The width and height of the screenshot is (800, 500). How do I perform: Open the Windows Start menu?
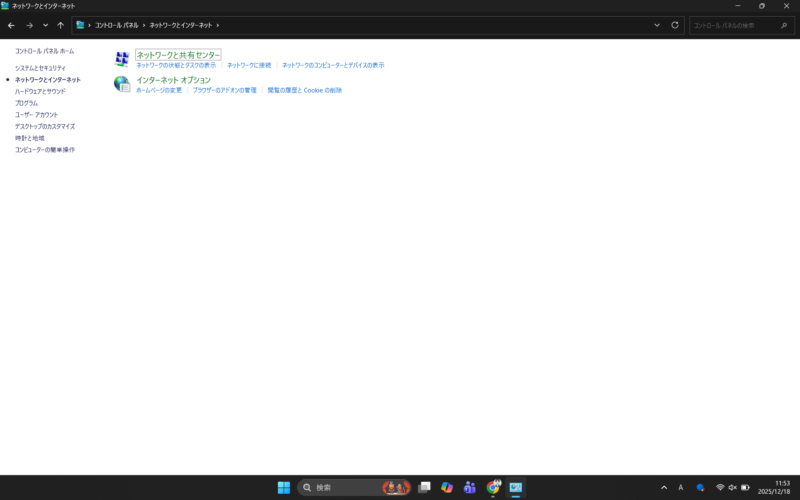(284, 487)
